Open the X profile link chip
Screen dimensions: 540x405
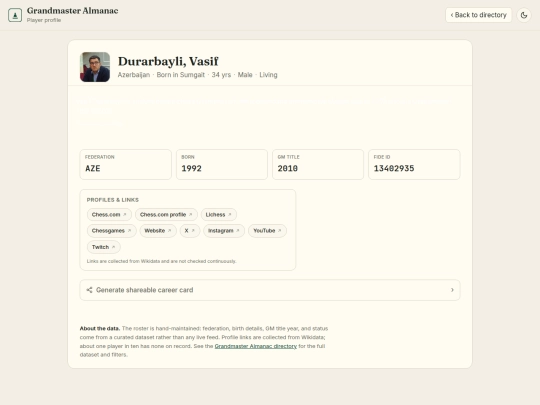(x=190, y=231)
